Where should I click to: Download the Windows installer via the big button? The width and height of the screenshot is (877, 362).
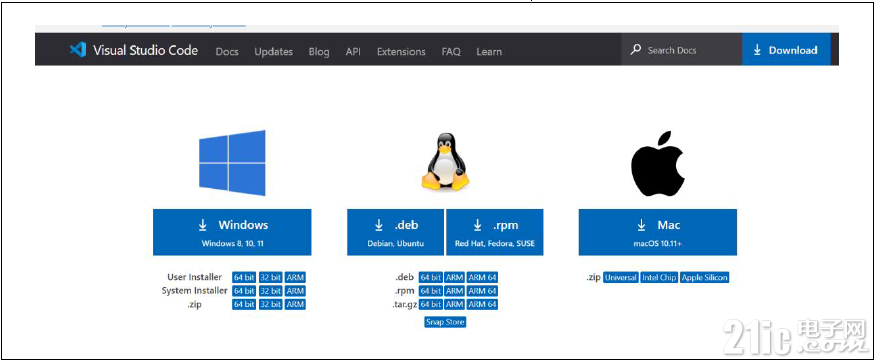pyautogui.click(x=232, y=232)
